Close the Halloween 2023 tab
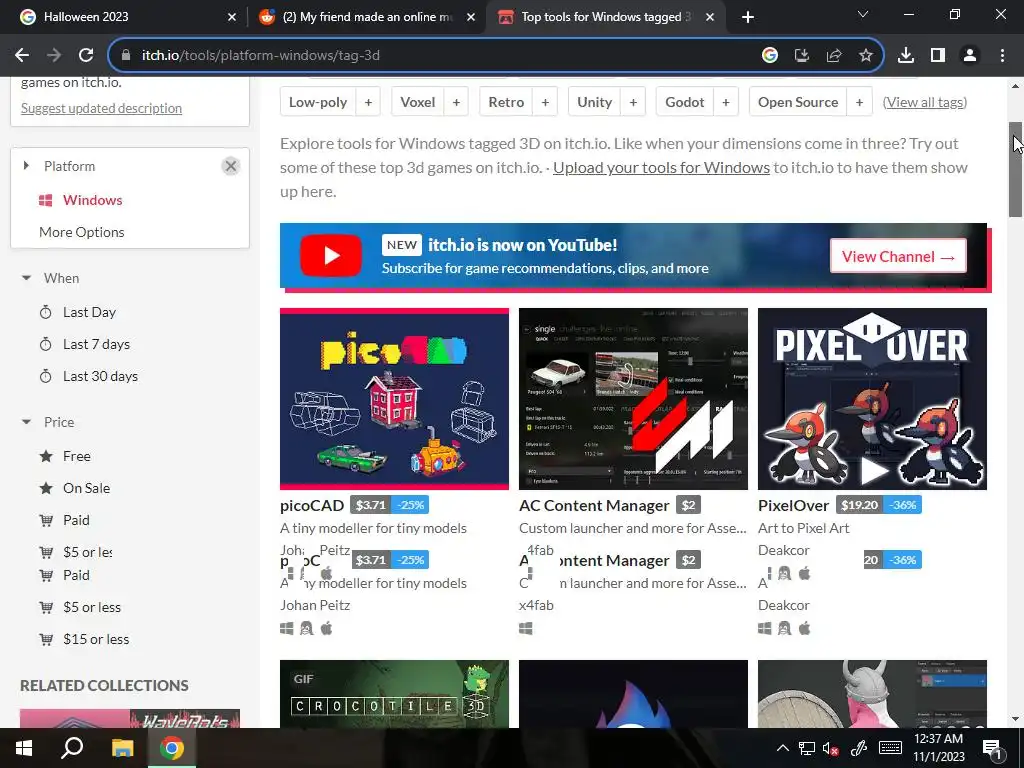This screenshot has height=768, width=1024. click(x=232, y=17)
